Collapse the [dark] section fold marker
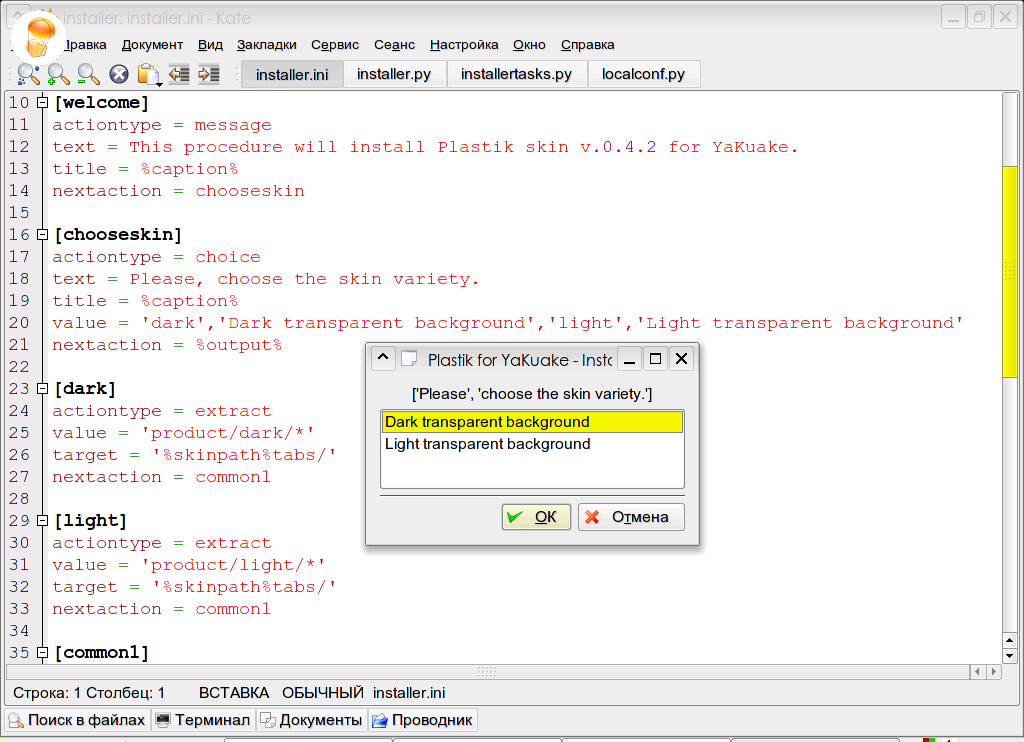 (42, 389)
